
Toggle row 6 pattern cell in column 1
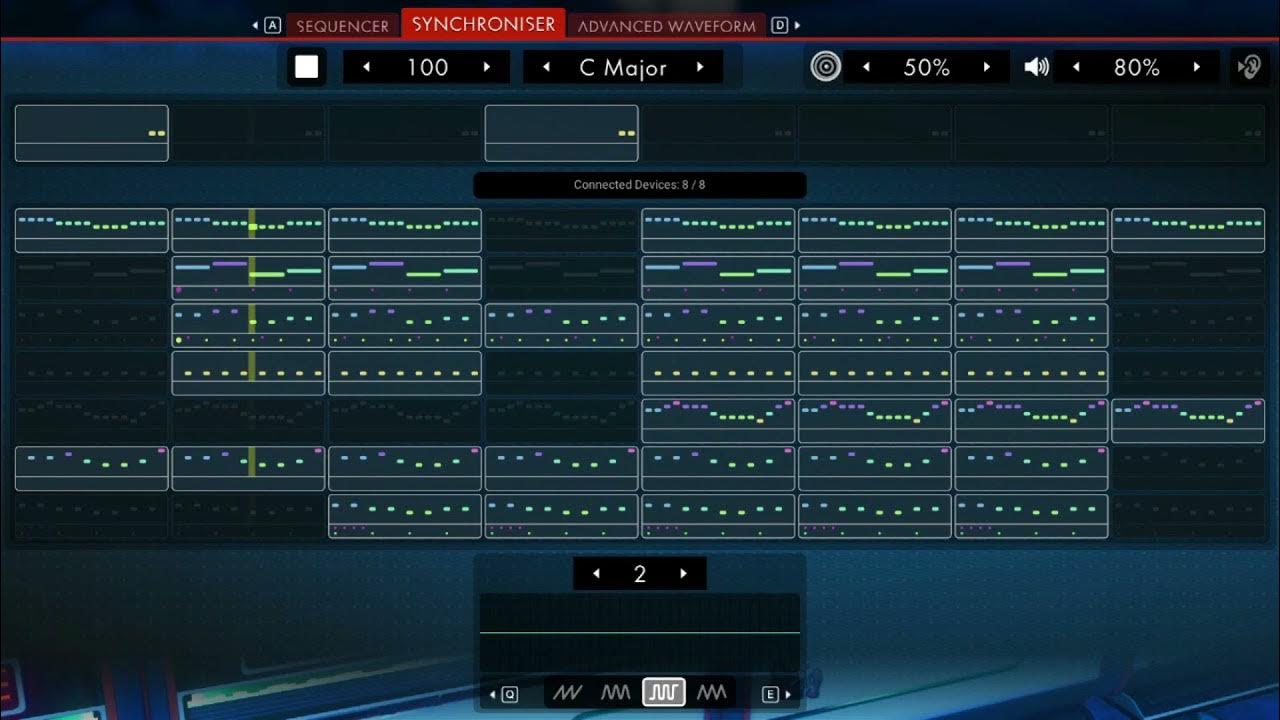tap(91, 468)
